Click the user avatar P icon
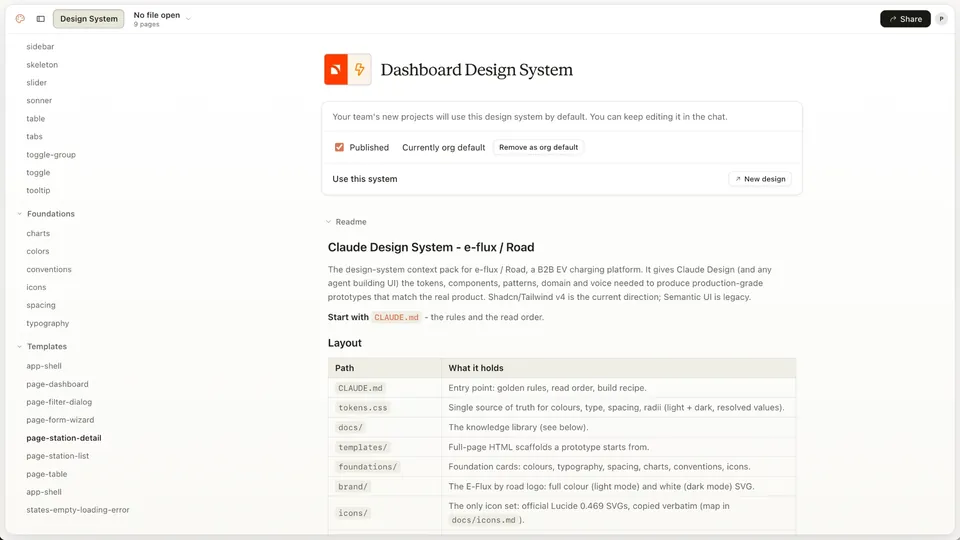 pyautogui.click(x=941, y=19)
